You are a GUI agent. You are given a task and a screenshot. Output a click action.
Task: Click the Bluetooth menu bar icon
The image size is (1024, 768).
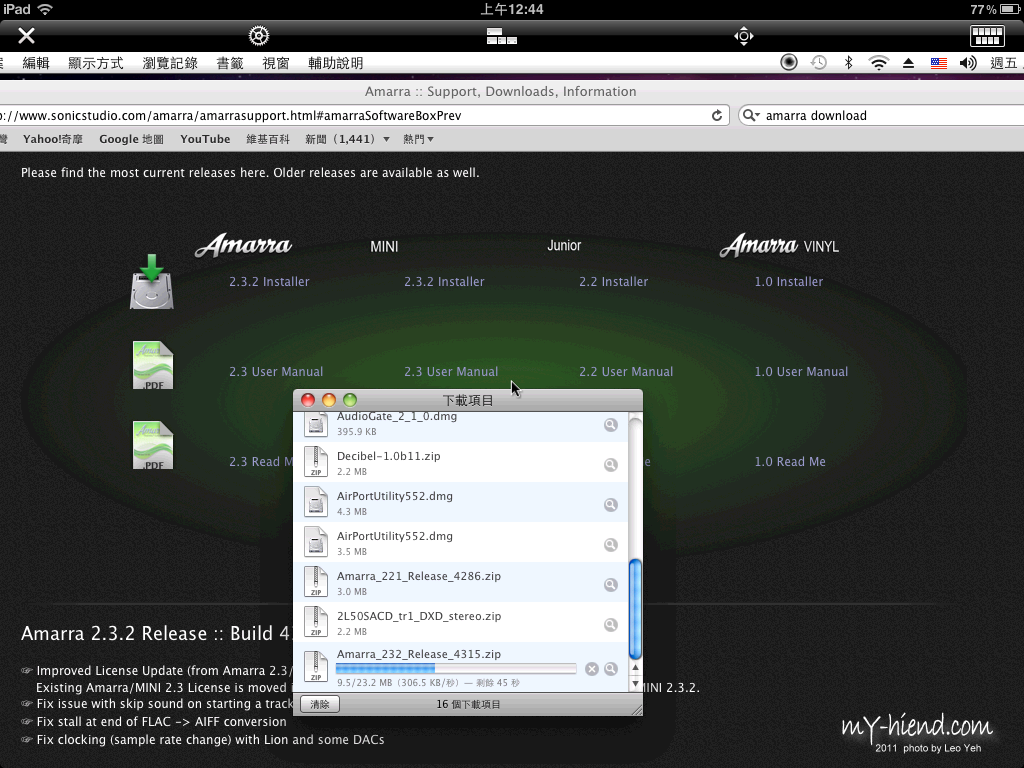click(x=848, y=62)
